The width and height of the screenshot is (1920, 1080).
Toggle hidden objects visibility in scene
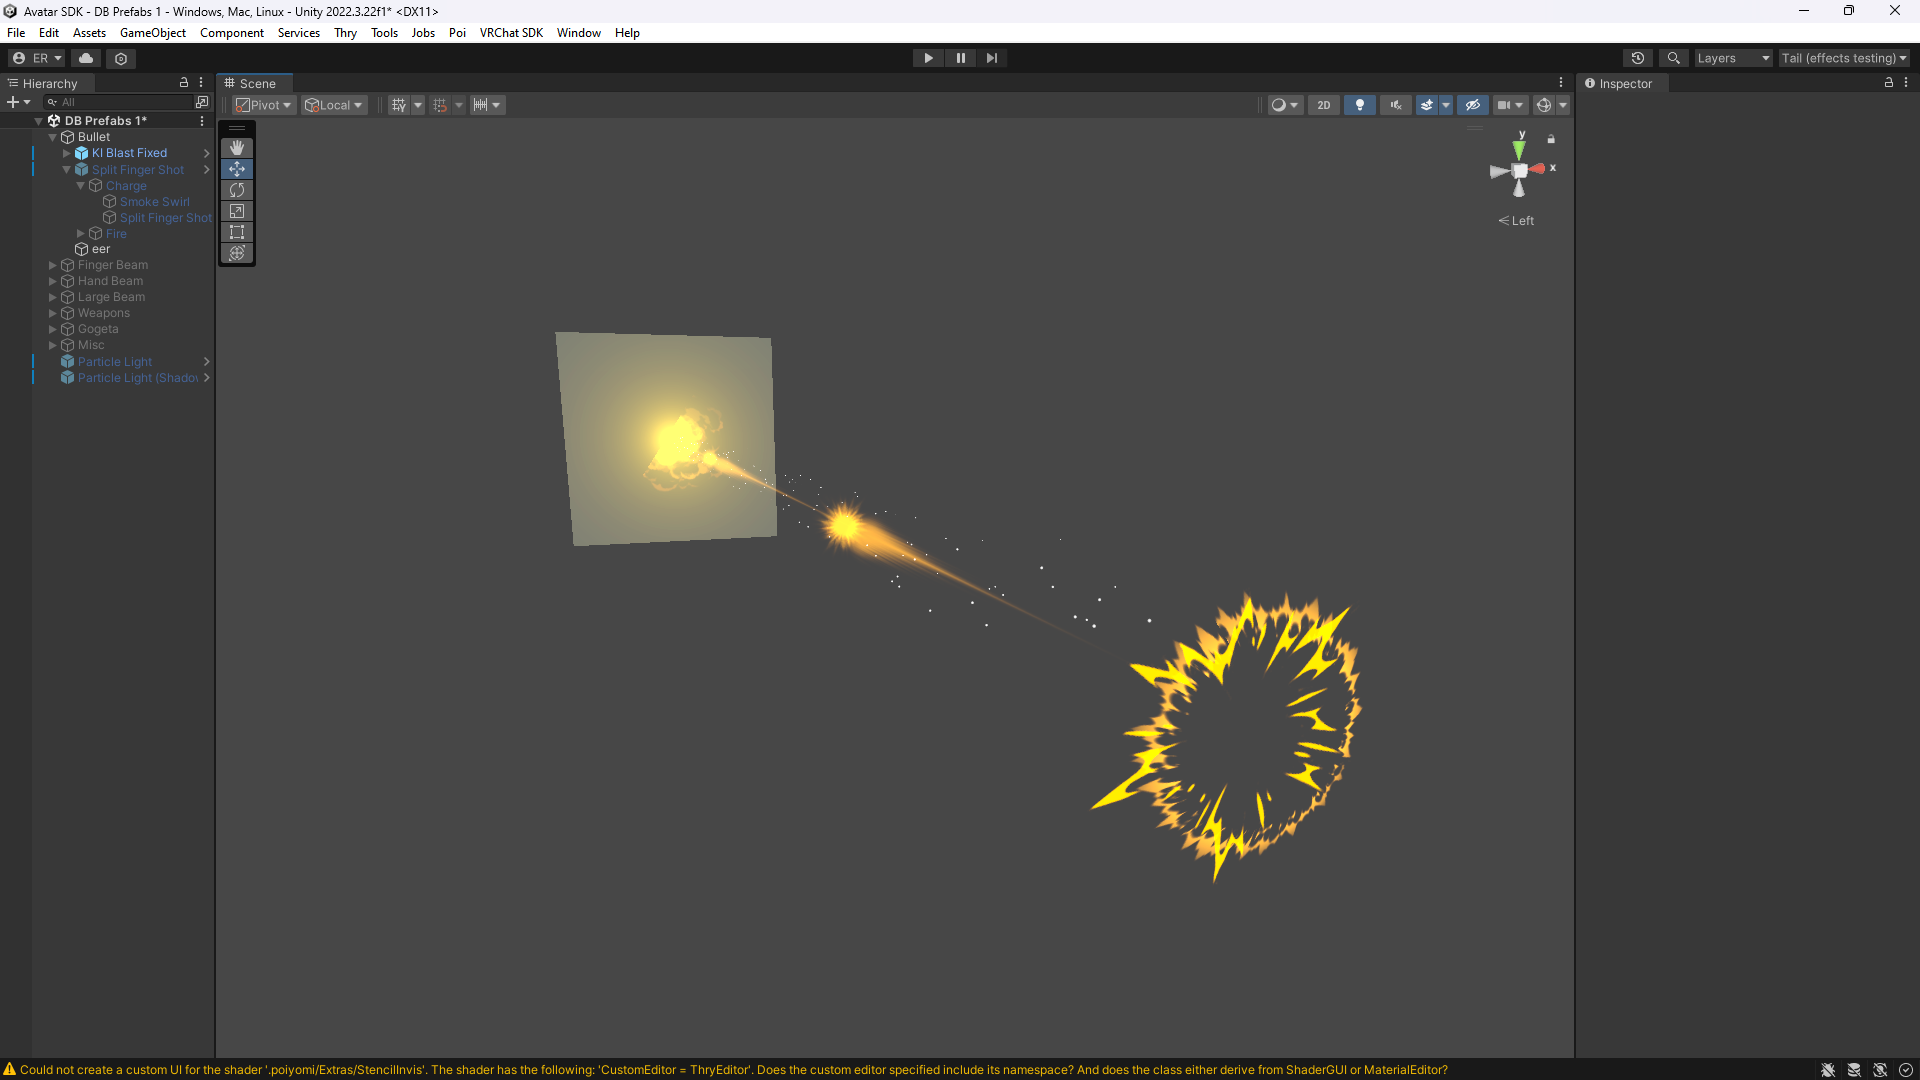(x=1472, y=105)
